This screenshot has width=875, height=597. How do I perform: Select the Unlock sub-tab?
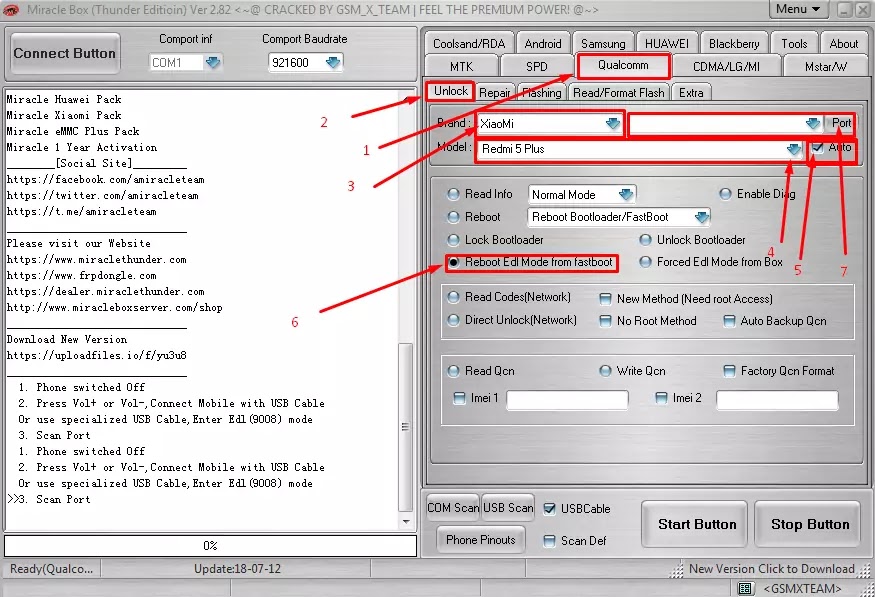pos(450,91)
